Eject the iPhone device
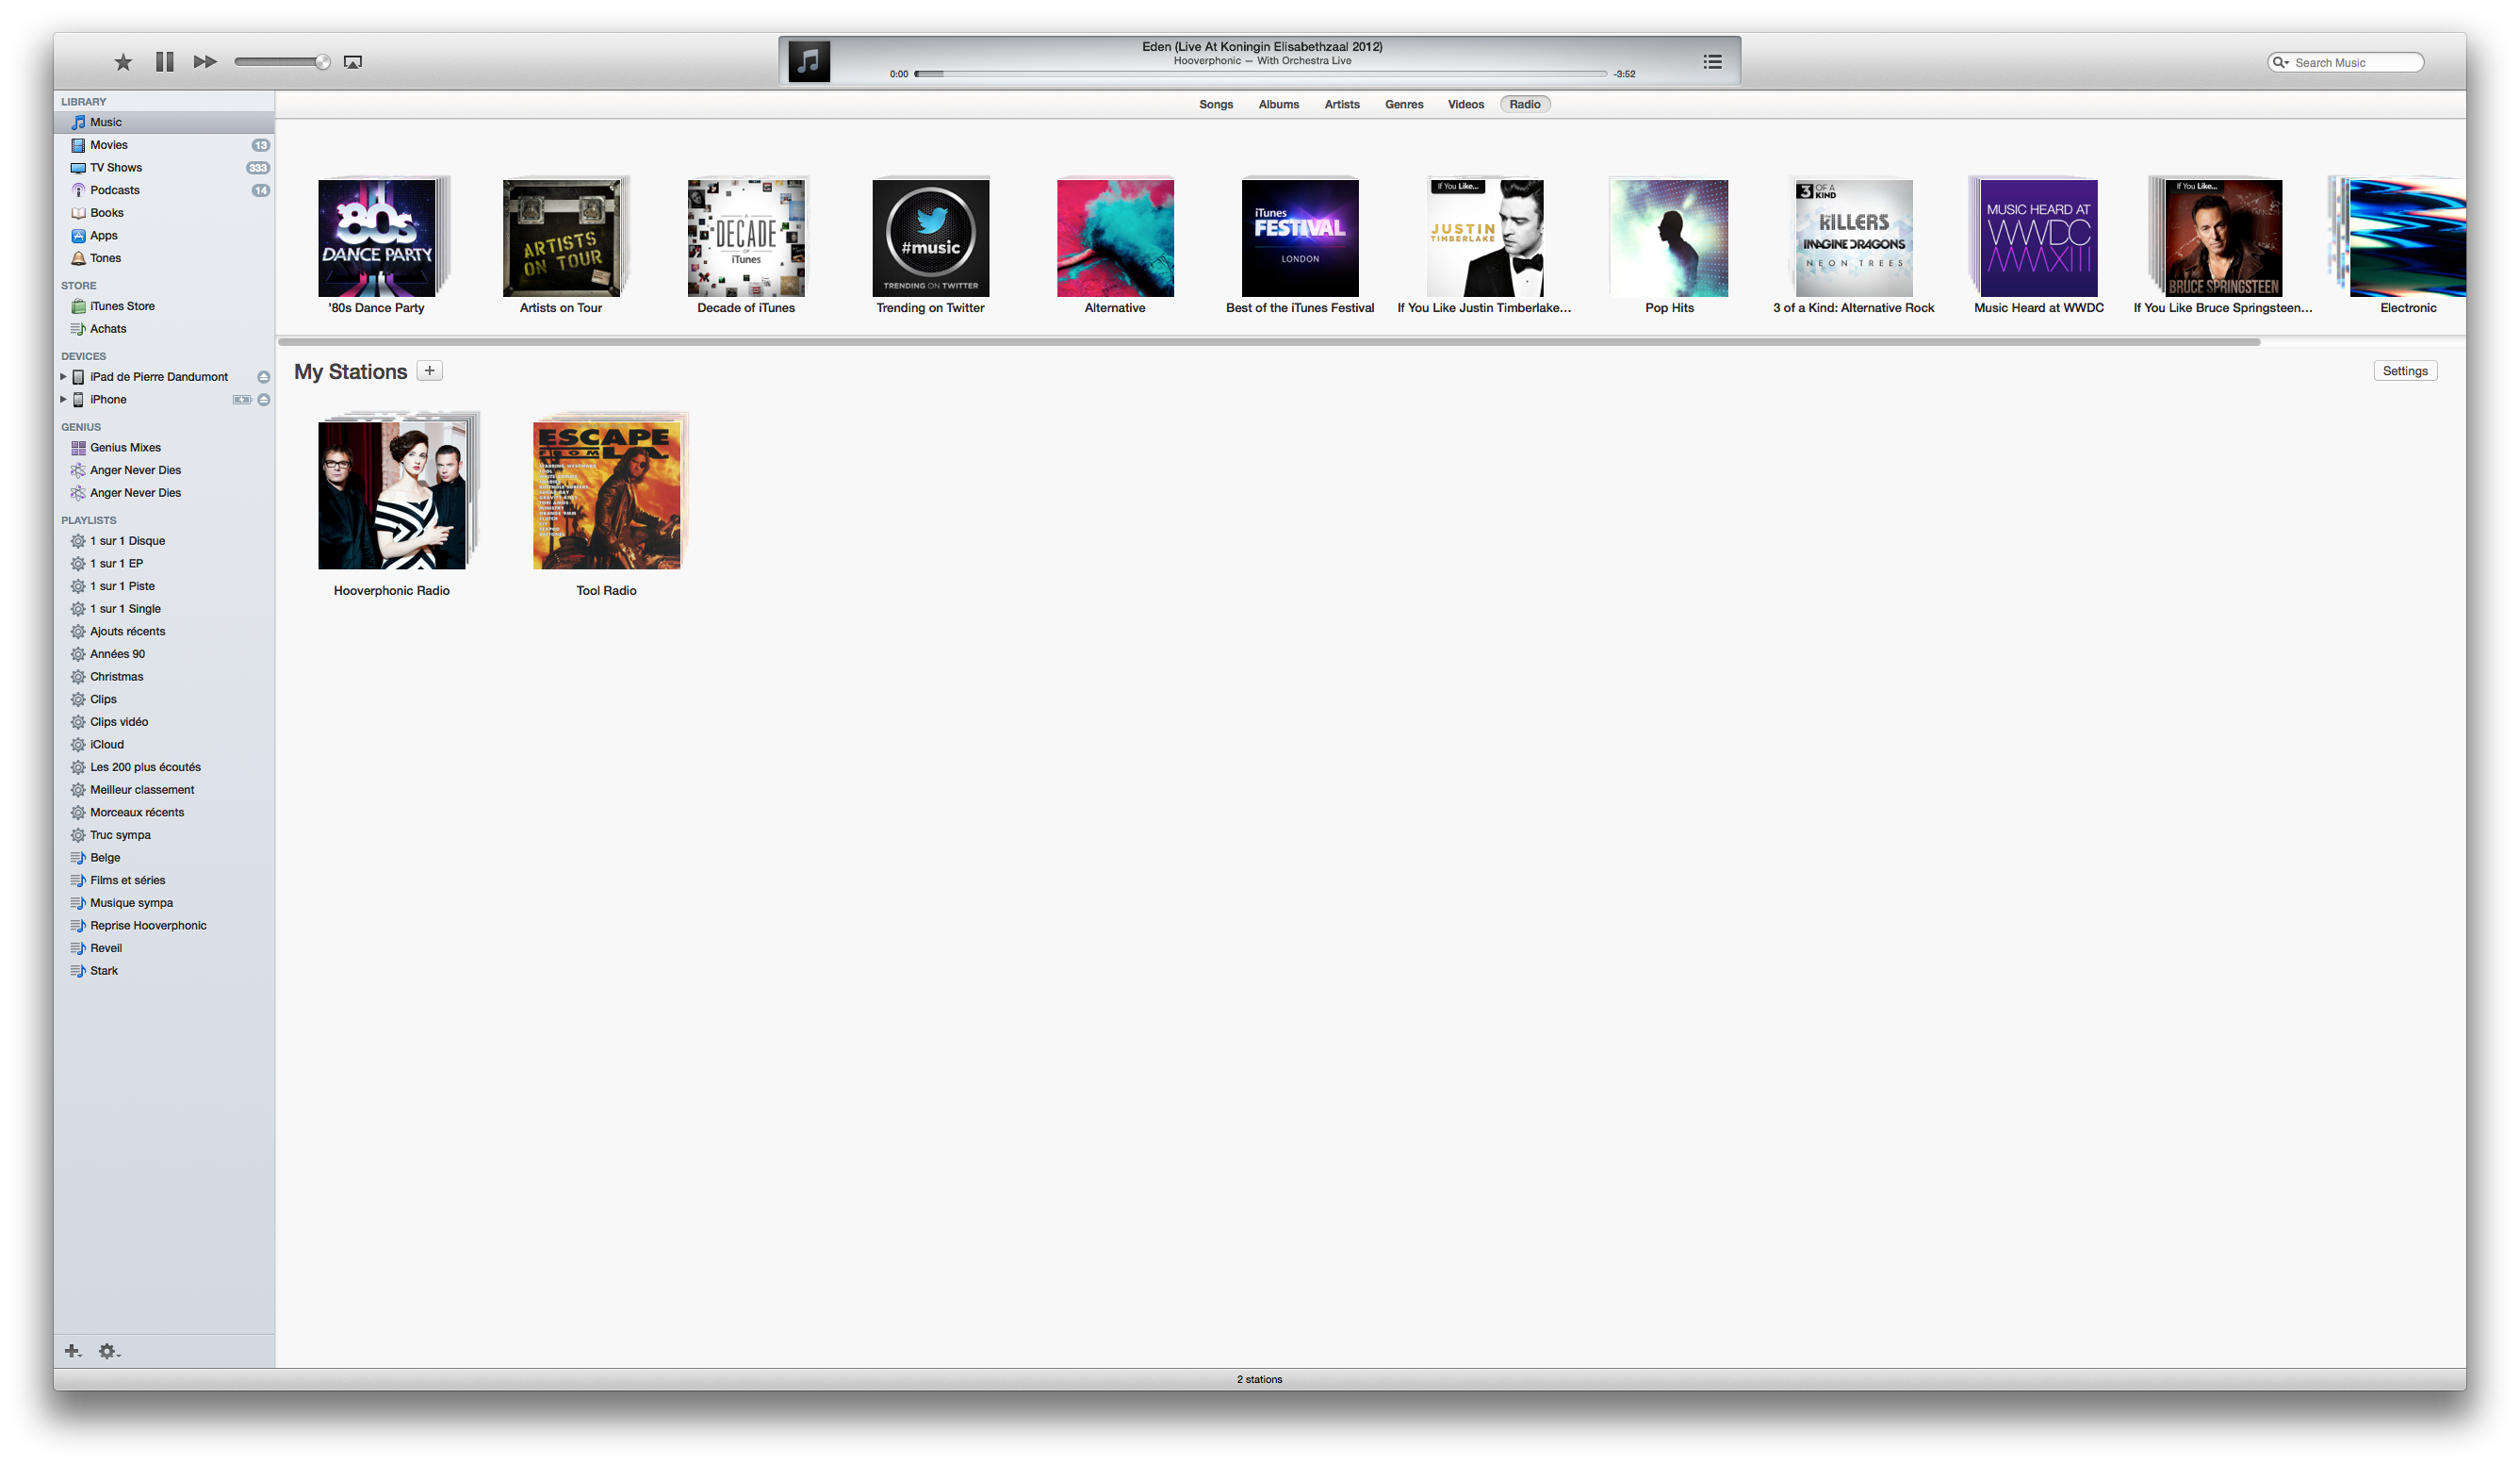This screenshot has width=2520, height=1465. coord(264,400)
